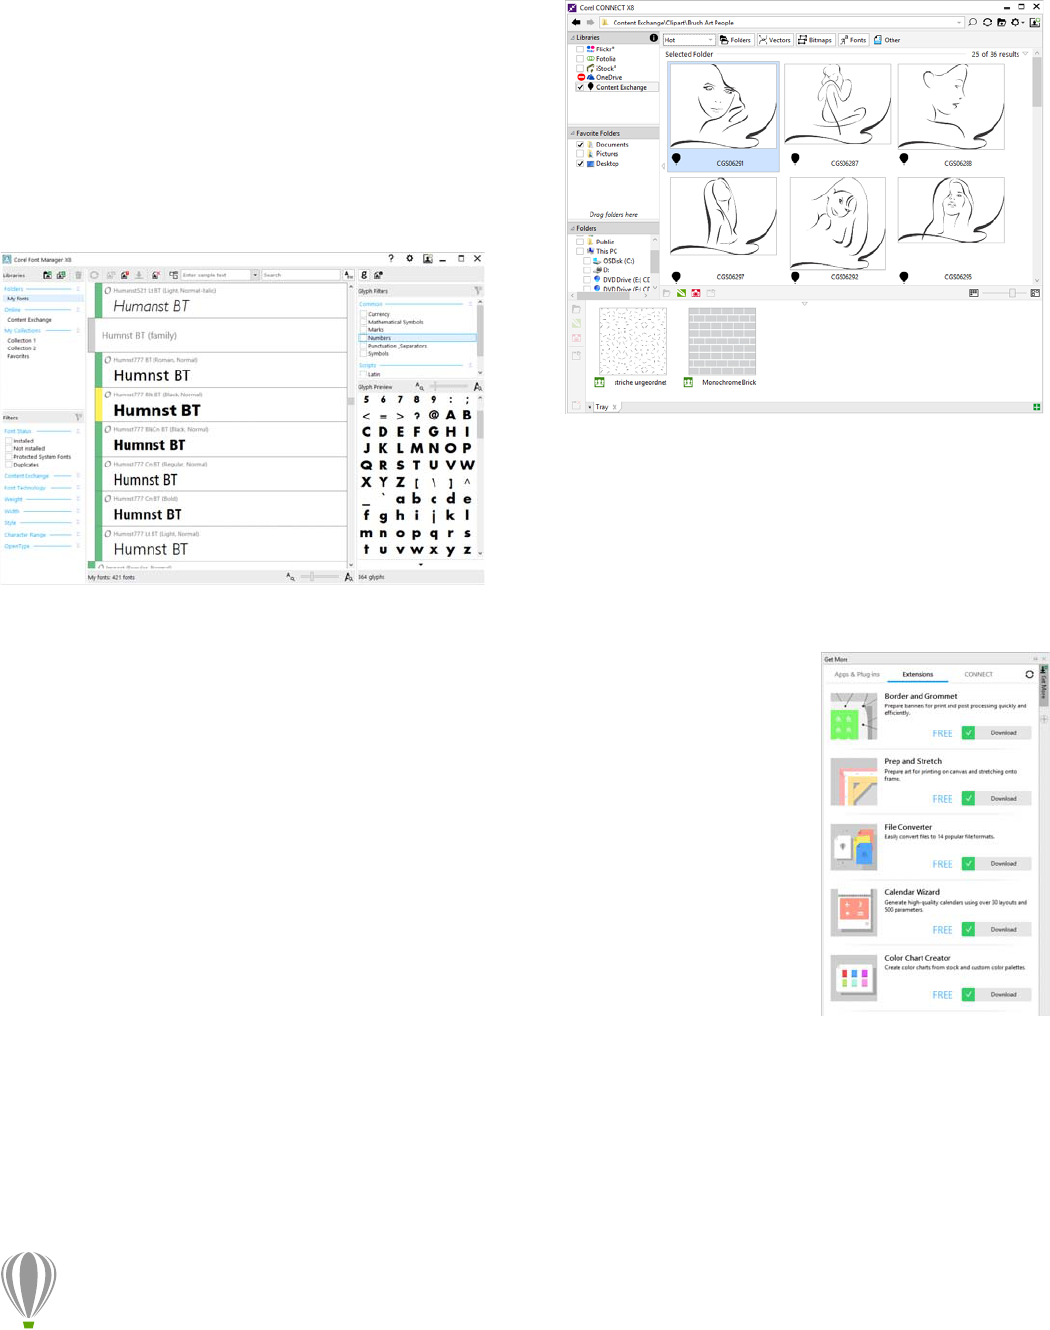Click the thumbnail view icon left of the CONNECT zoom slider
Viewport: 1050px width, 1330px height.
tap(973, 293)
